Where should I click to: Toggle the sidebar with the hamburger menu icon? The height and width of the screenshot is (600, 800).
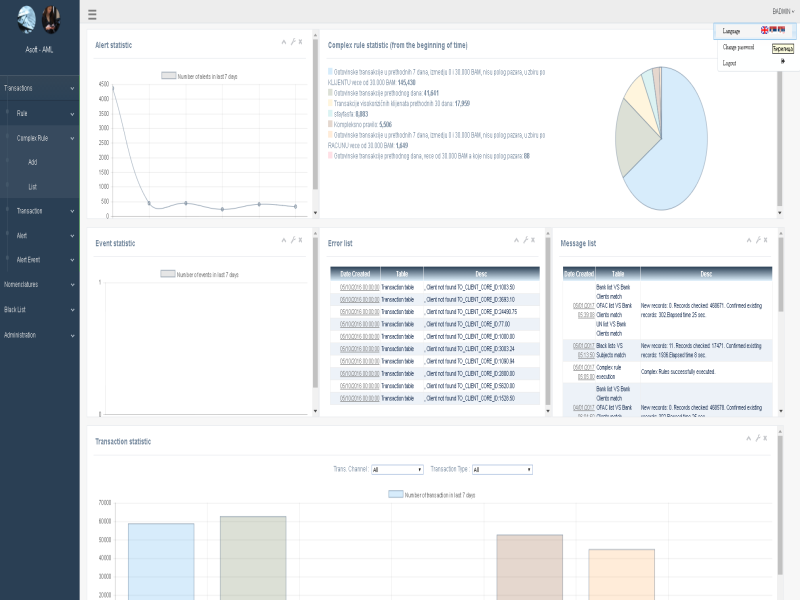92,14
